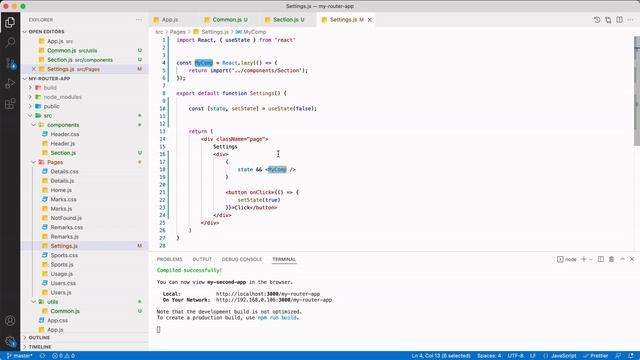Split the terminal panel
This screenshot has width=640, height=360.
pos(601,259)
